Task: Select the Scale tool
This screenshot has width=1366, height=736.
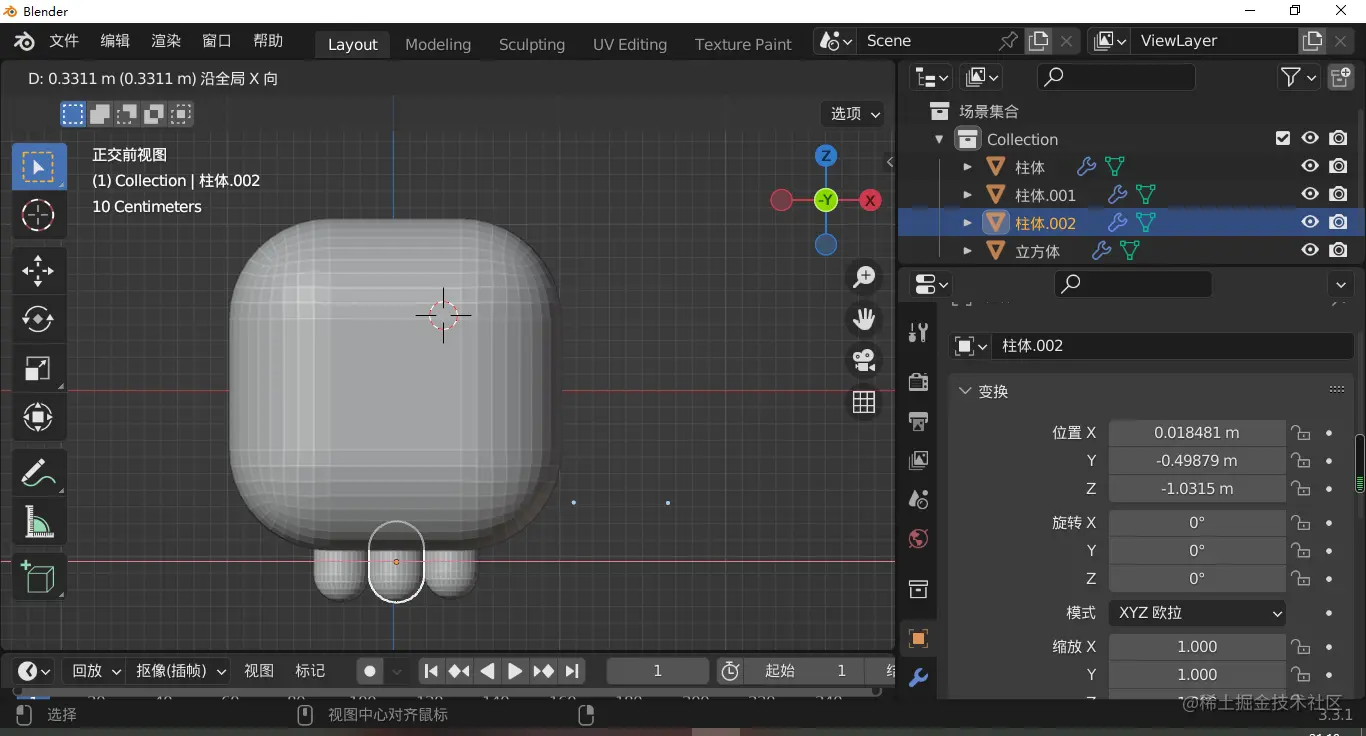Action: click(x=38, y=368)
